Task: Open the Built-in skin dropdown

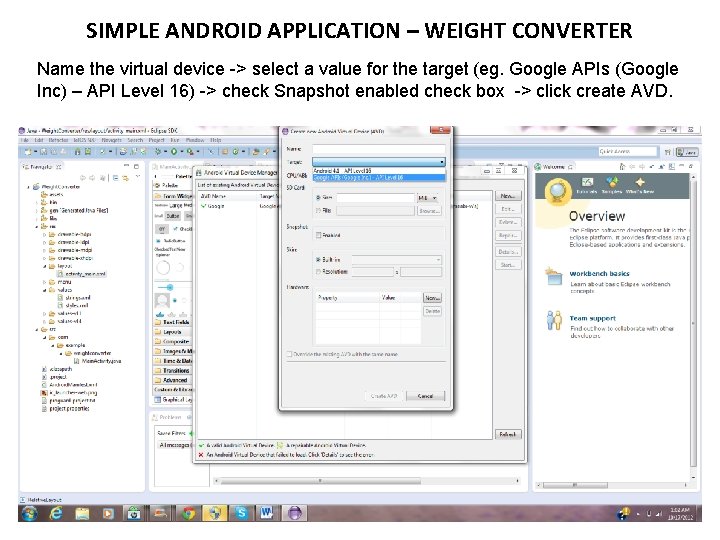Action: pyautogui.click(x=397, y=260)
